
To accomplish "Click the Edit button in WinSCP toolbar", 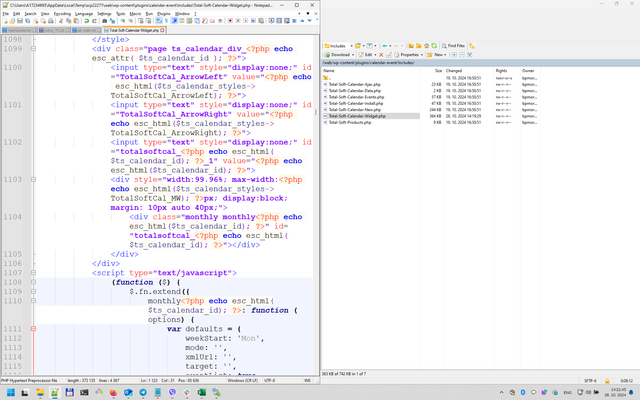I will click(365, 55).
